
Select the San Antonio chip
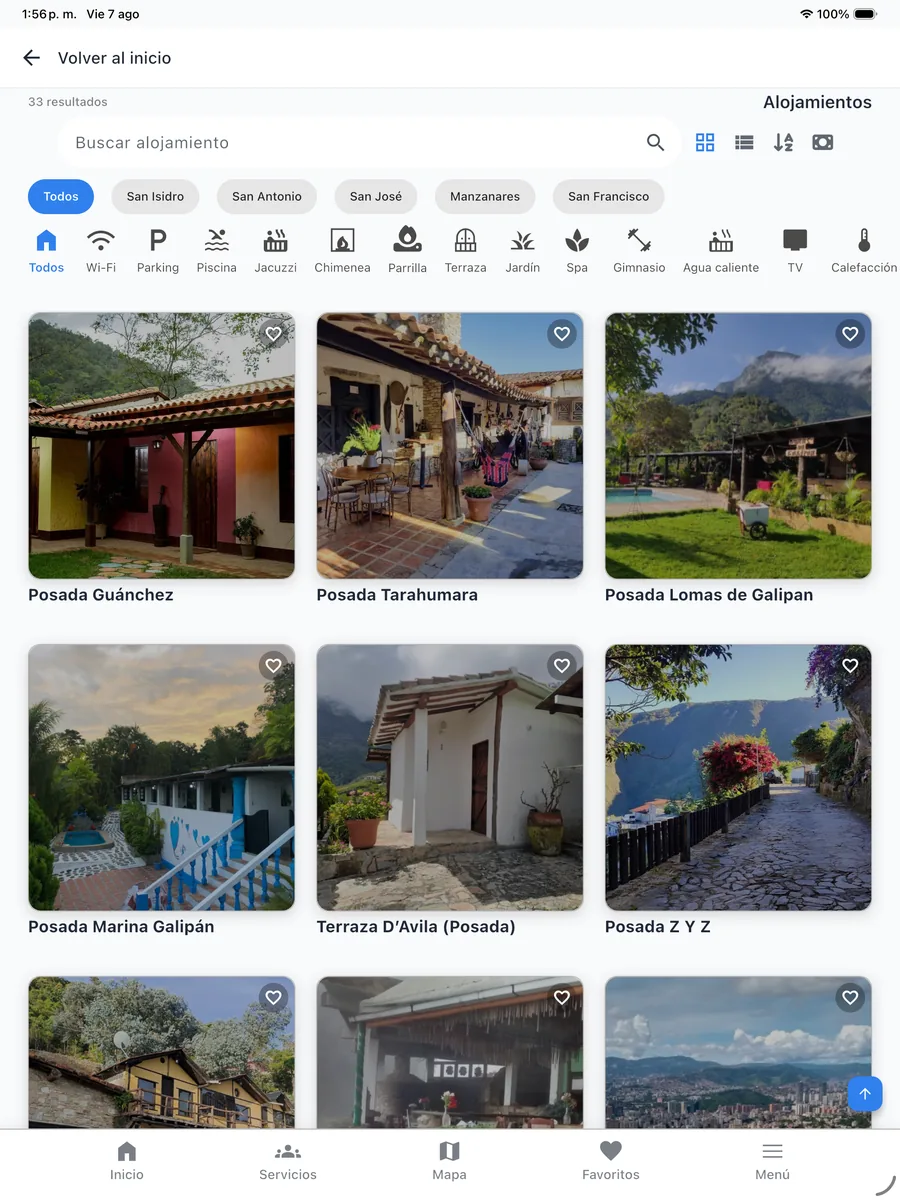(267, 197)
